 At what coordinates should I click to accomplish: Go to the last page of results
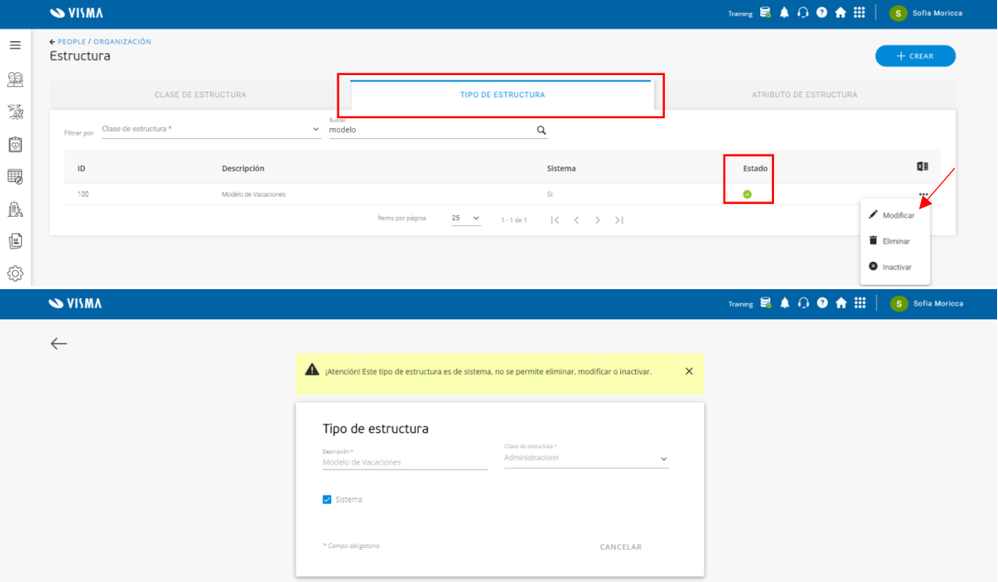(619, 220)
